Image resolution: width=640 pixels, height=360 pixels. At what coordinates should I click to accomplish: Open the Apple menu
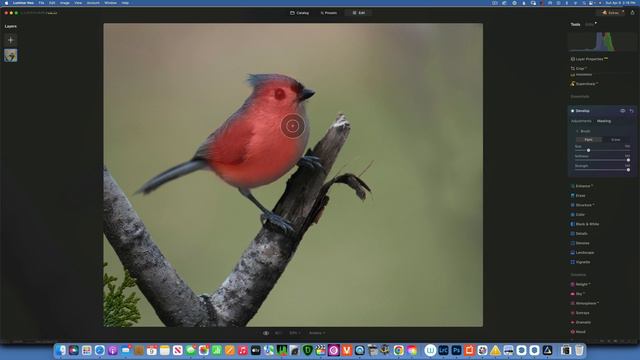pos(6,3)
